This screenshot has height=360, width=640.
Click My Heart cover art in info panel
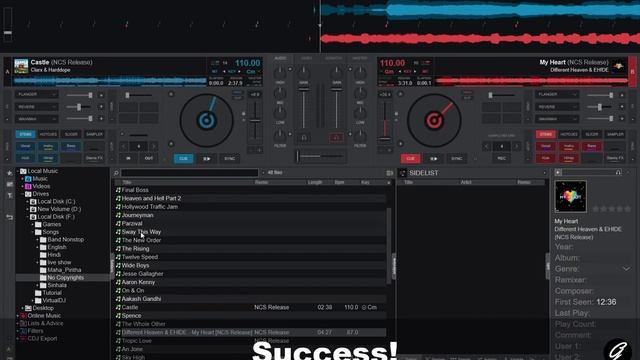pyautogui.click(x=570, y=196)
